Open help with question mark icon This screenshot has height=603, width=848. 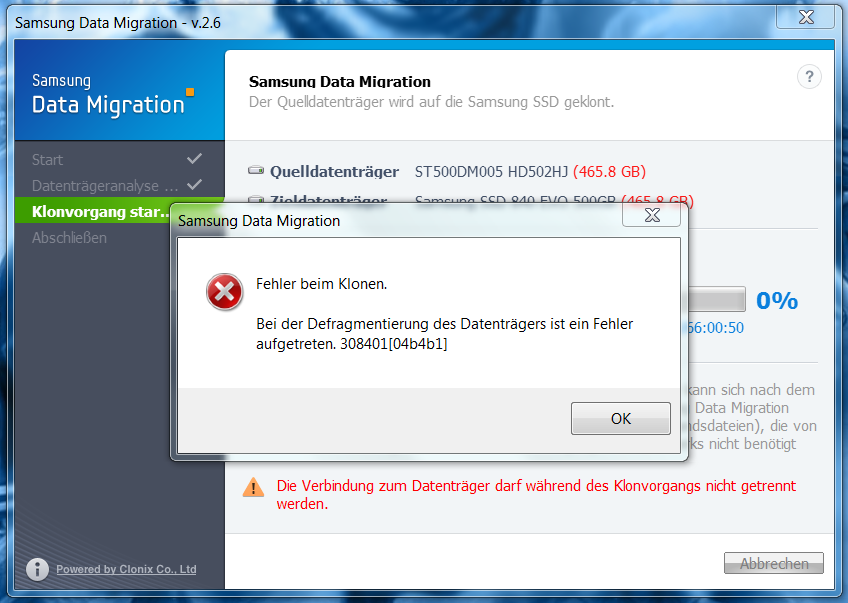pyautogui.click(x=809, y=77)
